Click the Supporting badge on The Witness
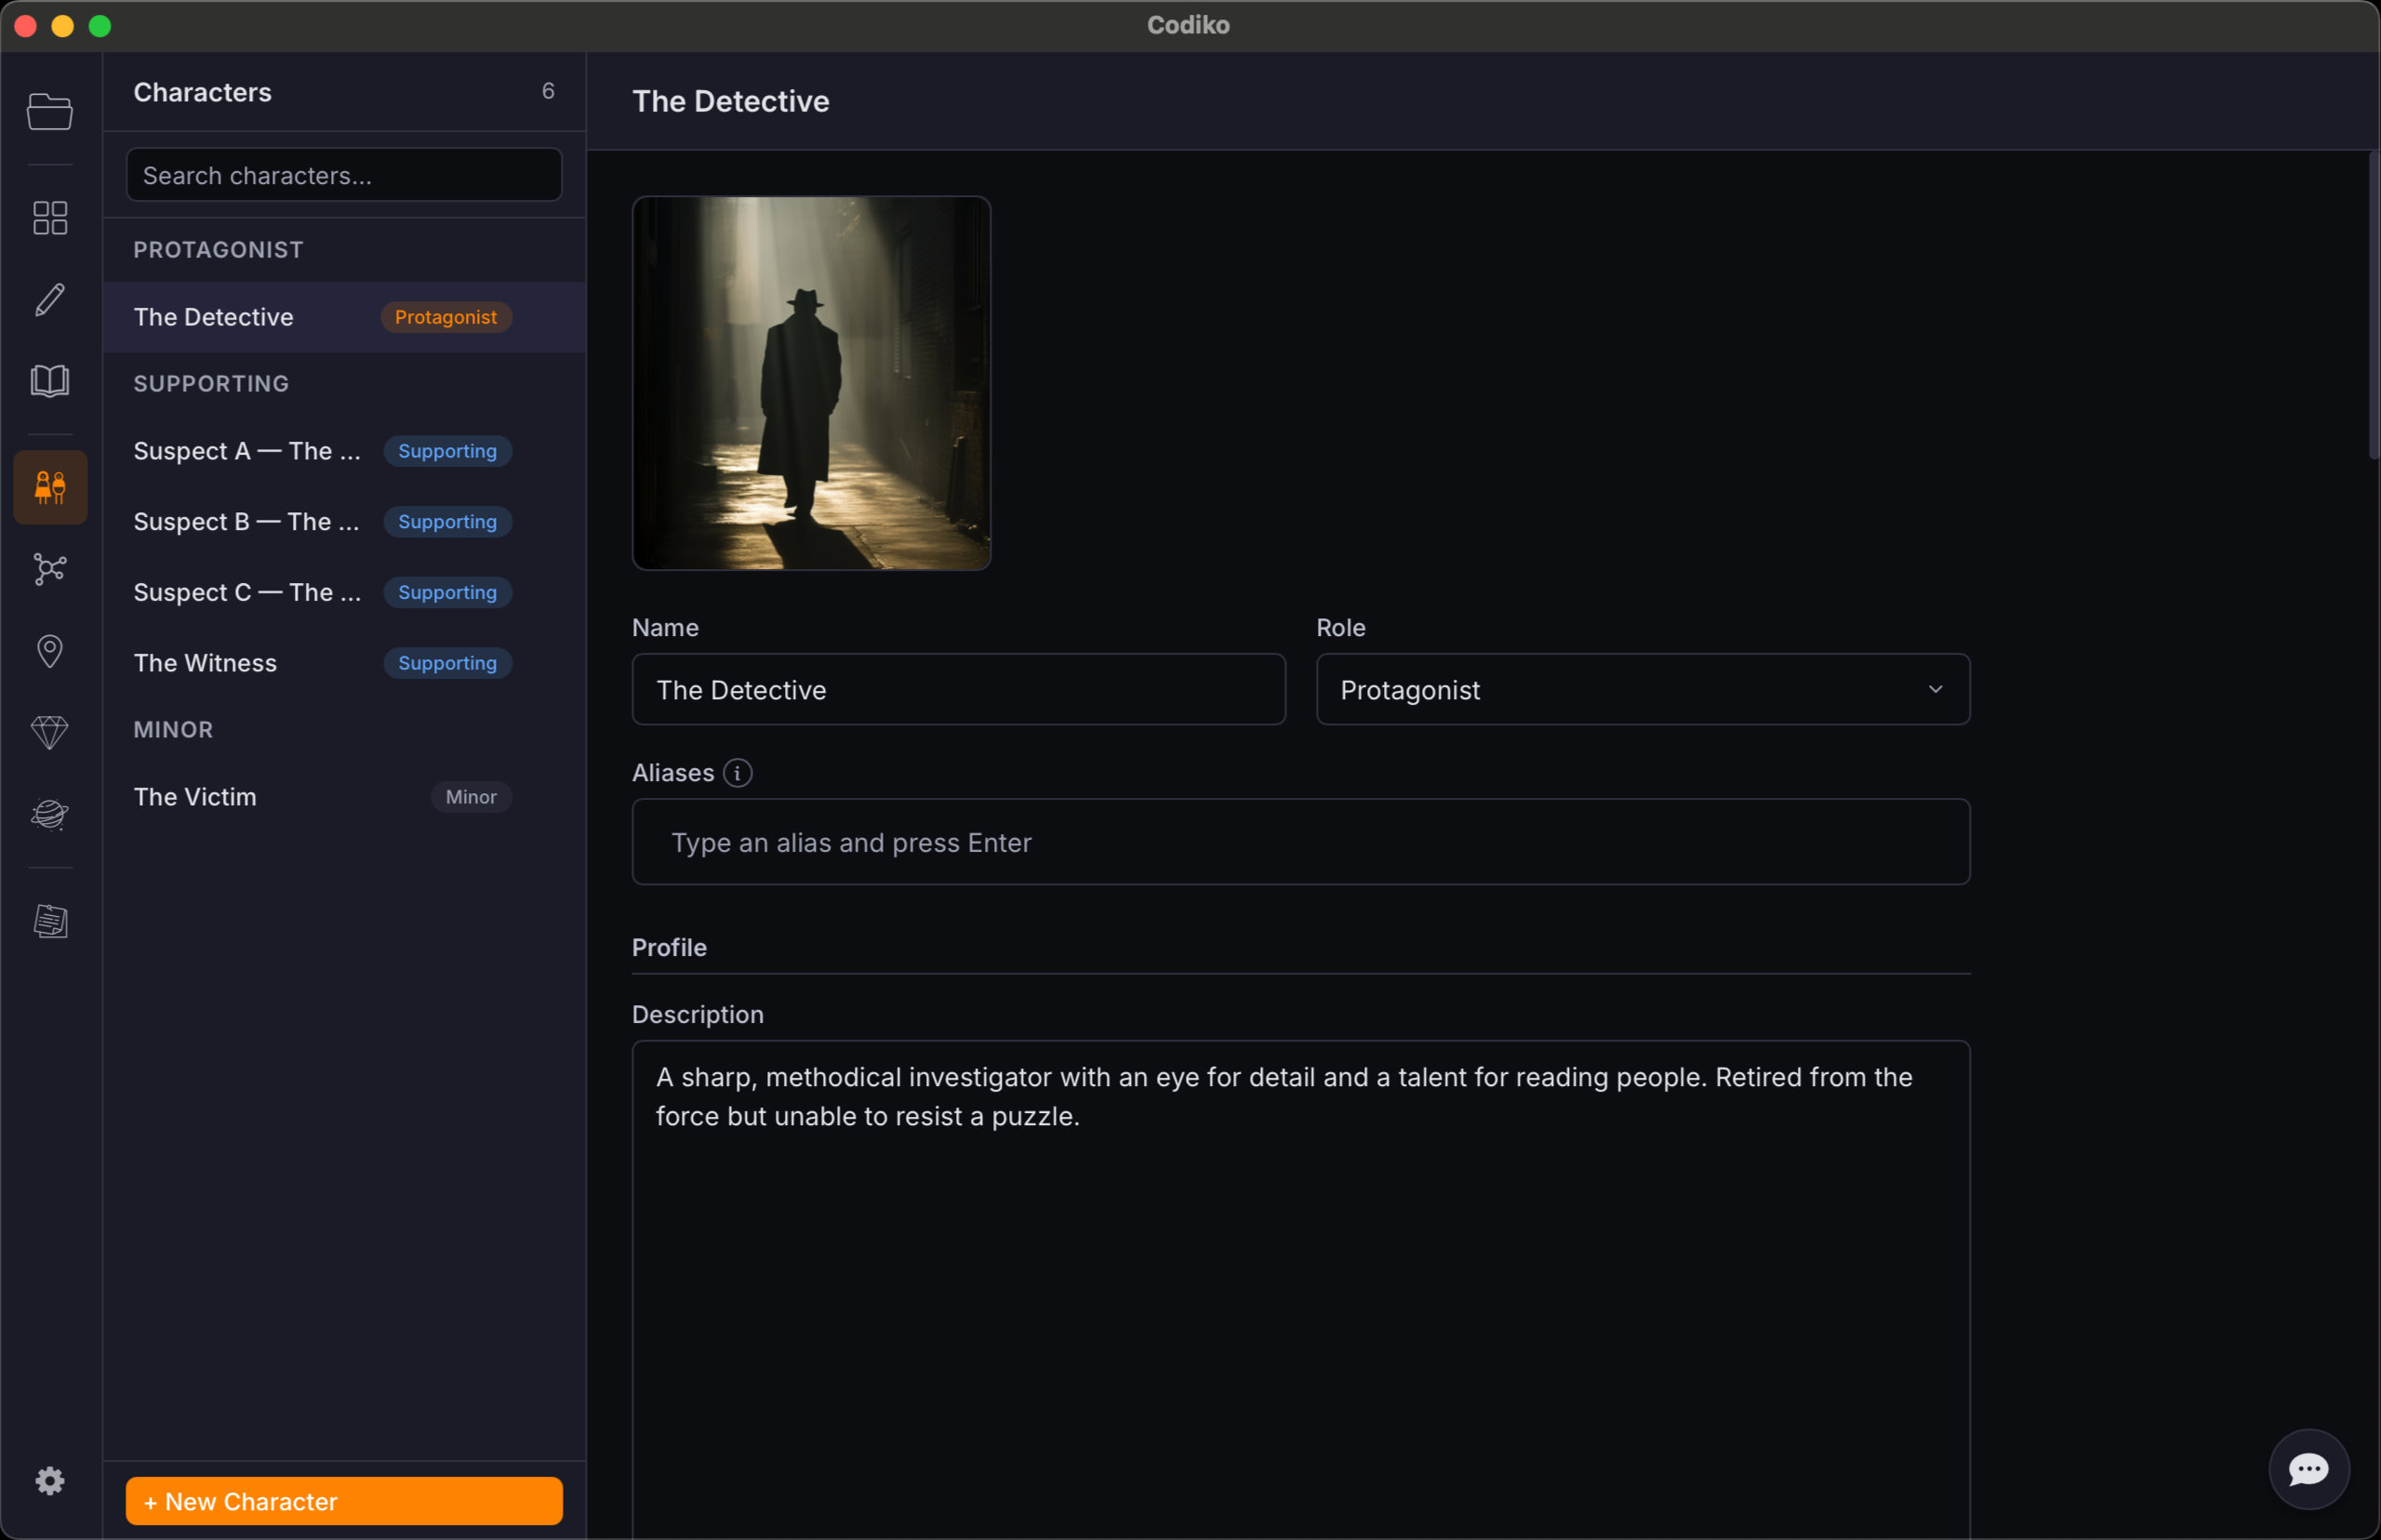The width and height of the screenshot is (2381, 1540). [x=447, y=663]
